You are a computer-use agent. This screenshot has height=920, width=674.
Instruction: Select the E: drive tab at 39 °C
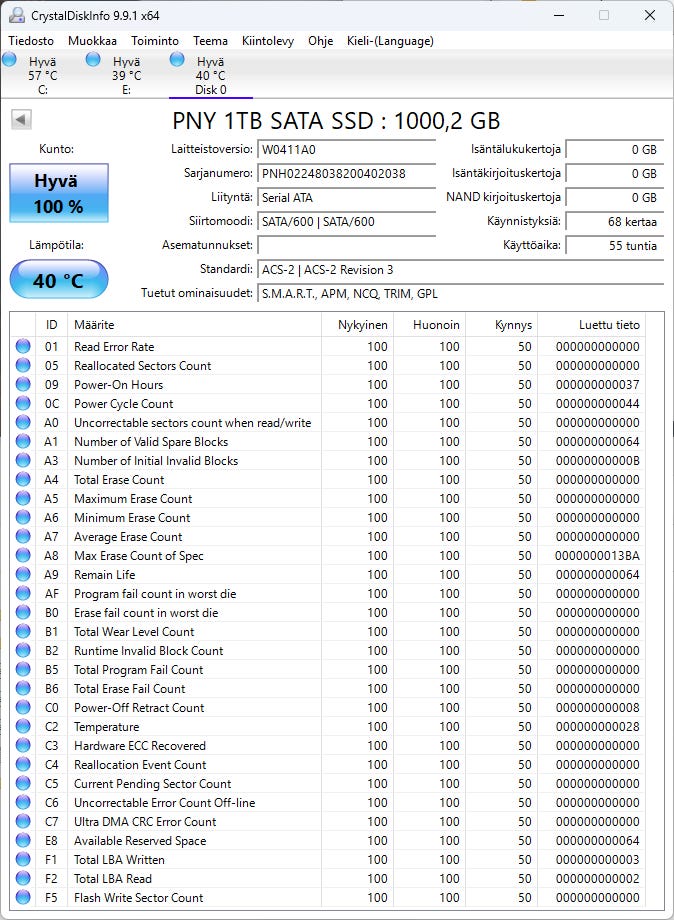coord(126,75)
